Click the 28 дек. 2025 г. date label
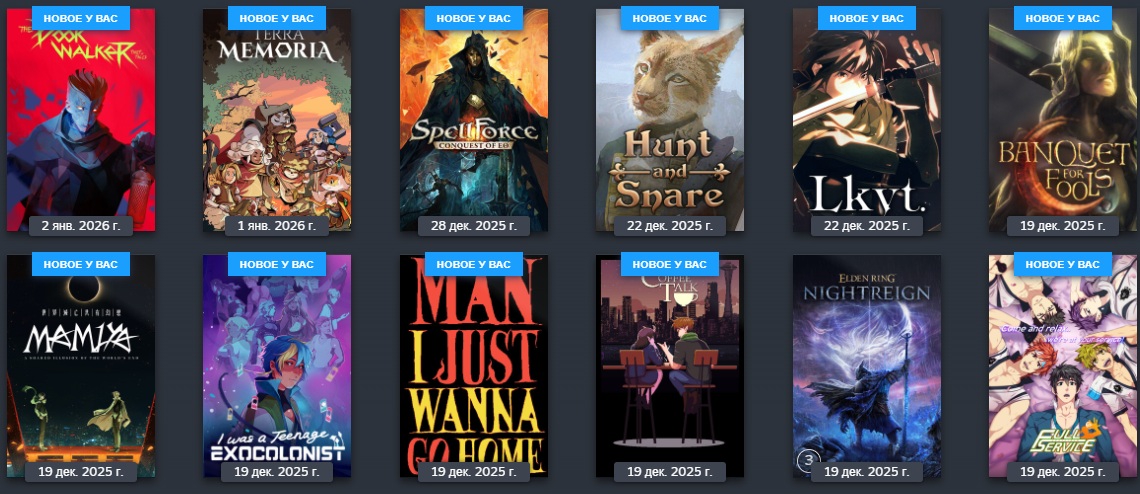The width and height of the screenshot is (1140, 494). point(474,226)
